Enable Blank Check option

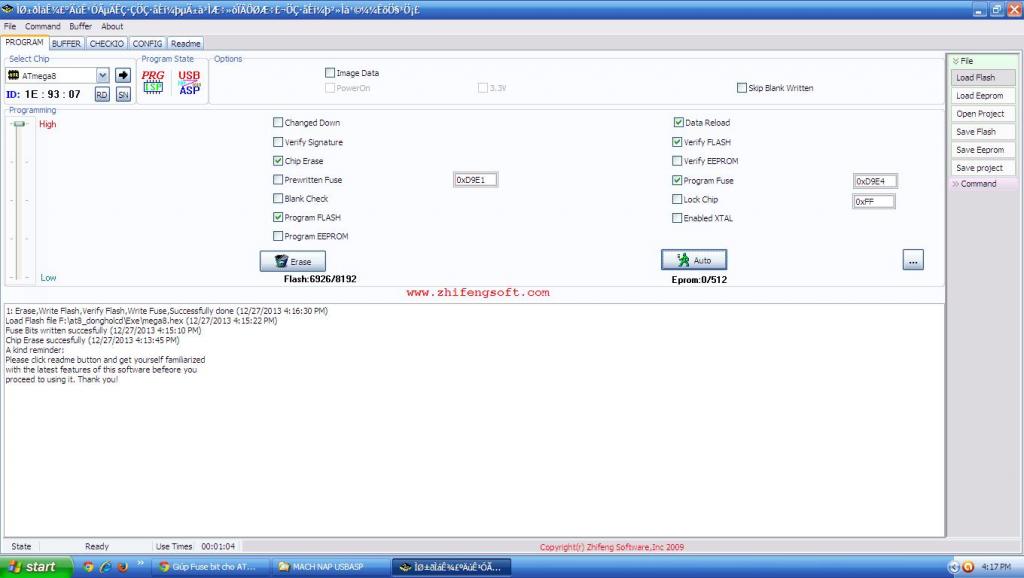pos(278,199)
